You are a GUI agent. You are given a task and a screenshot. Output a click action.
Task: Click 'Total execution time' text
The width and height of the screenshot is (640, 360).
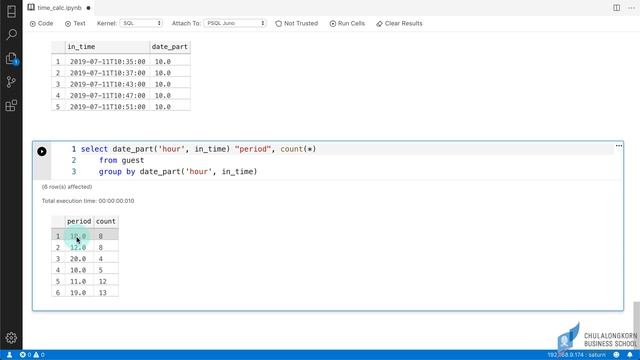click(88, 201)
